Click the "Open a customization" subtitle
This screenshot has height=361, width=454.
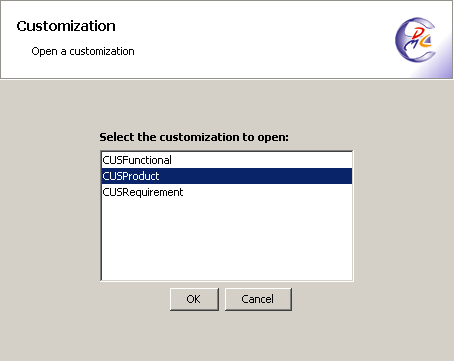pyautogui.click(x=83, y=51)
